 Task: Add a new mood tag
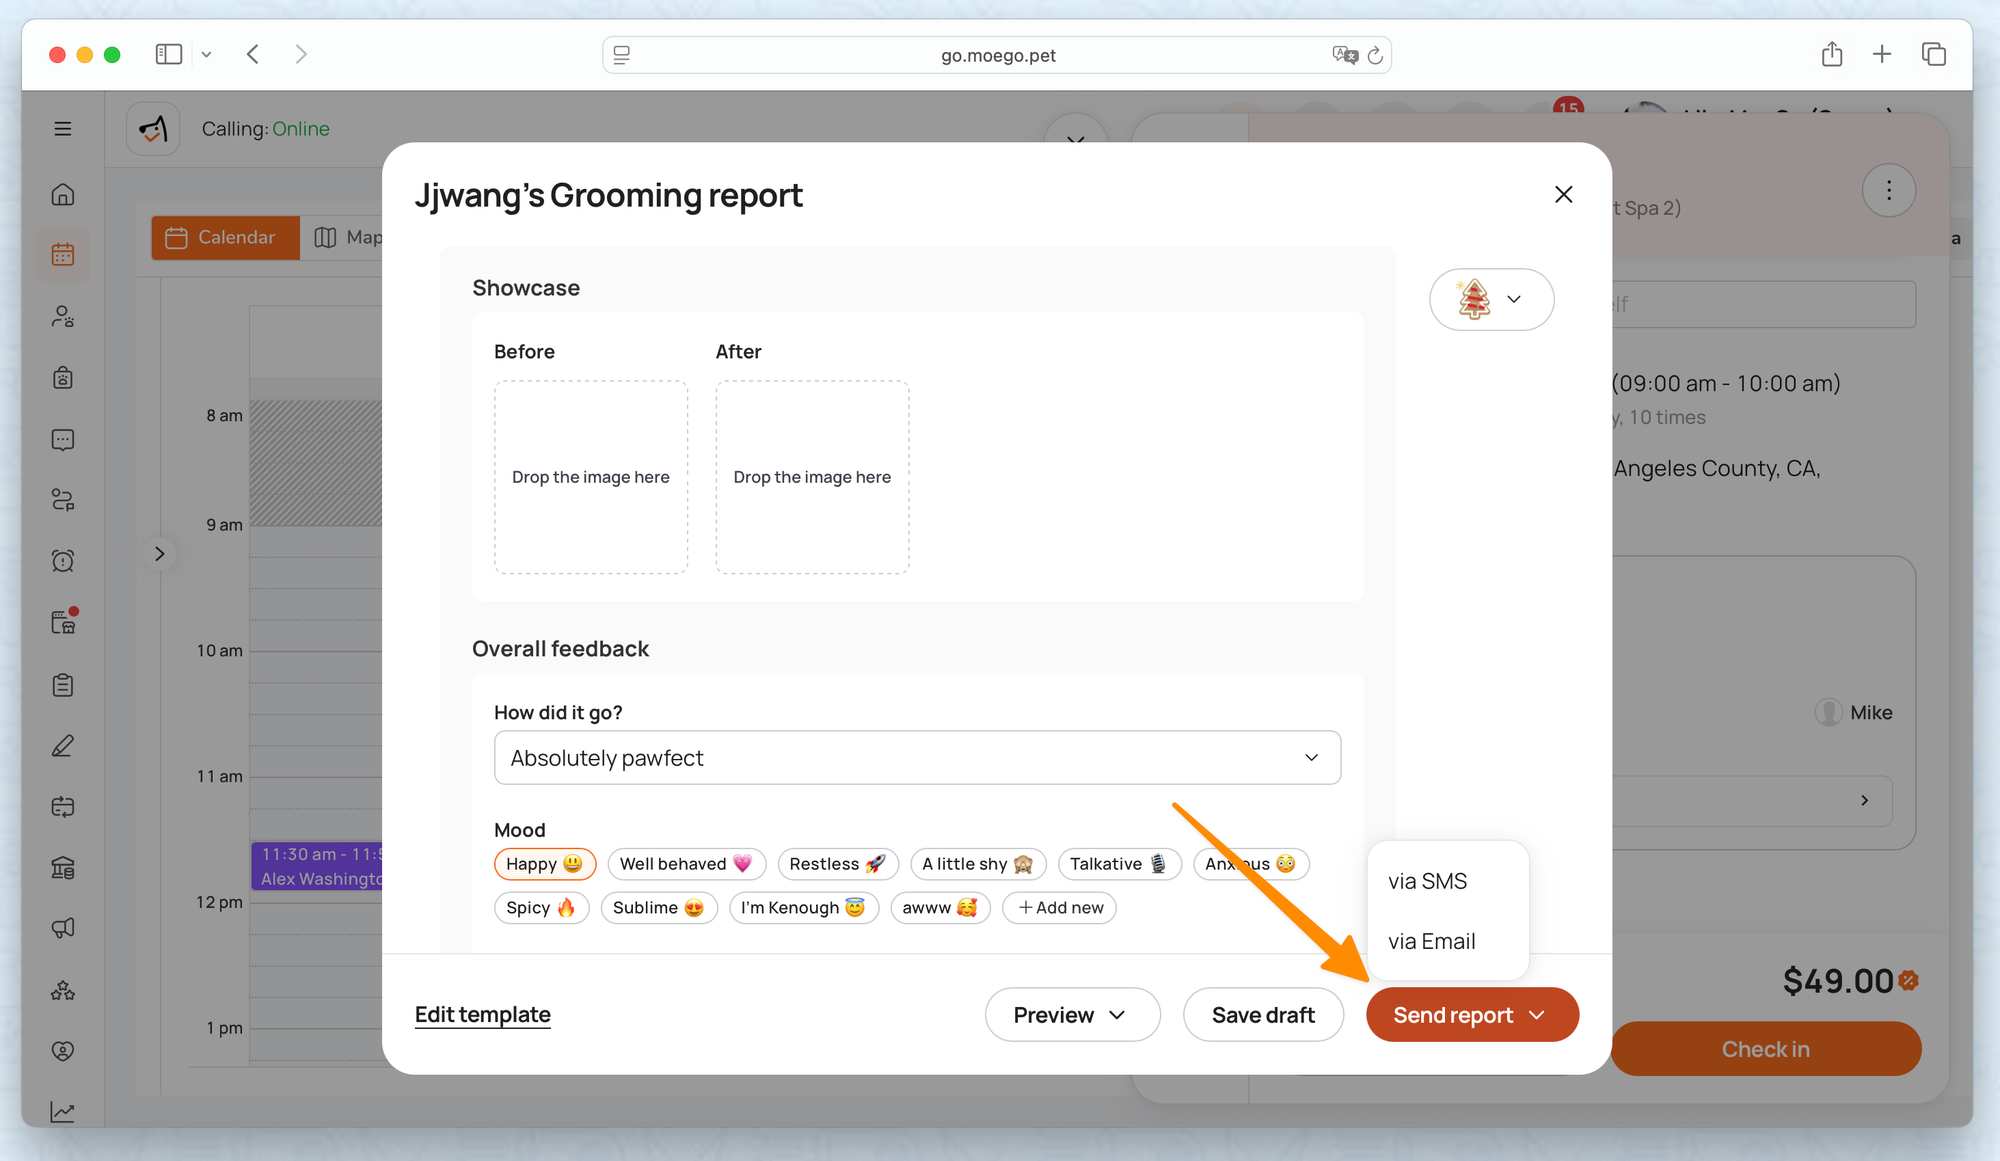tap(1060, 908)
